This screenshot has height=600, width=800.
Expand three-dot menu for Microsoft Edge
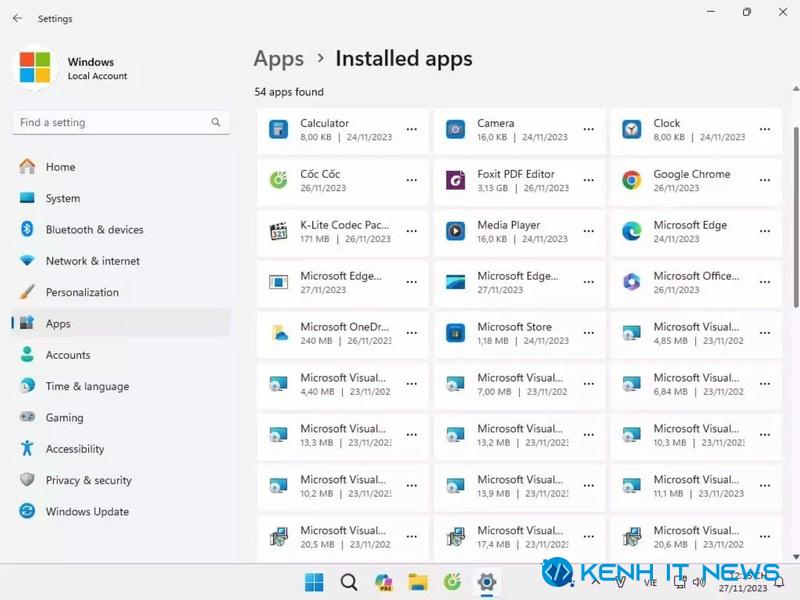coord(765,231)
